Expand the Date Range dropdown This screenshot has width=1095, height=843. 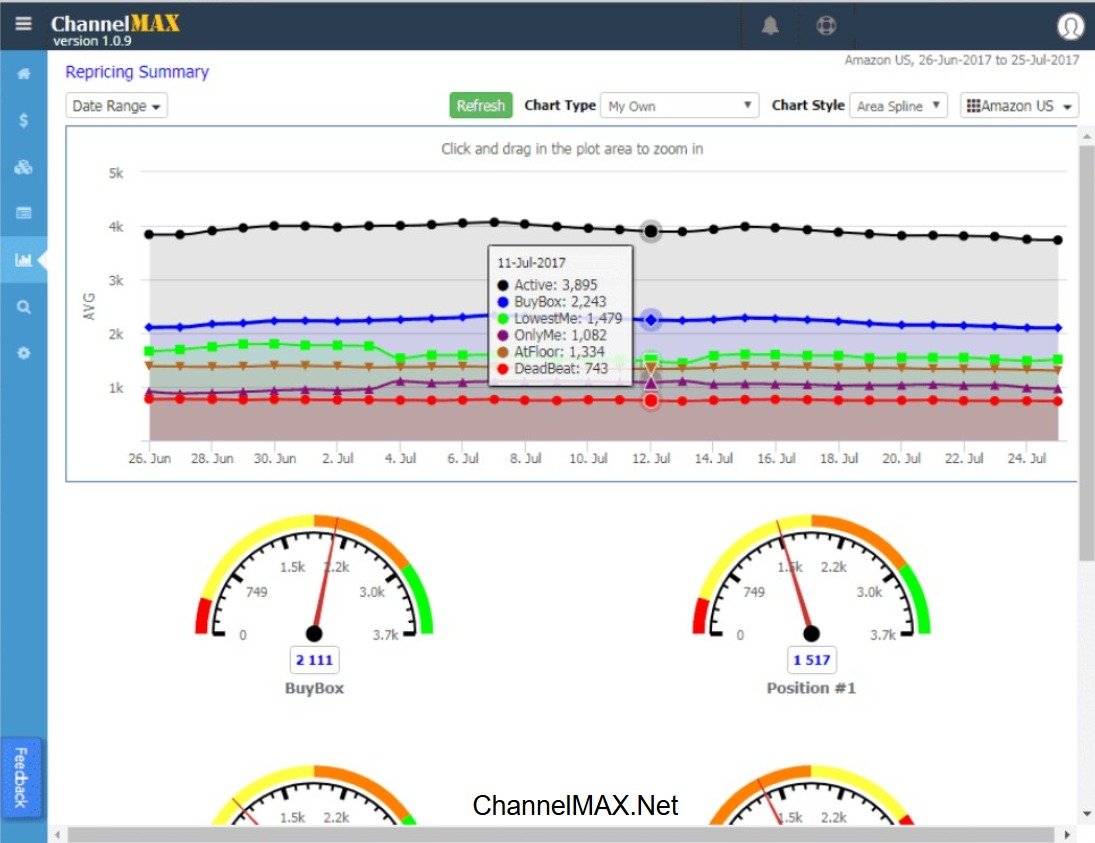(116, 105)
